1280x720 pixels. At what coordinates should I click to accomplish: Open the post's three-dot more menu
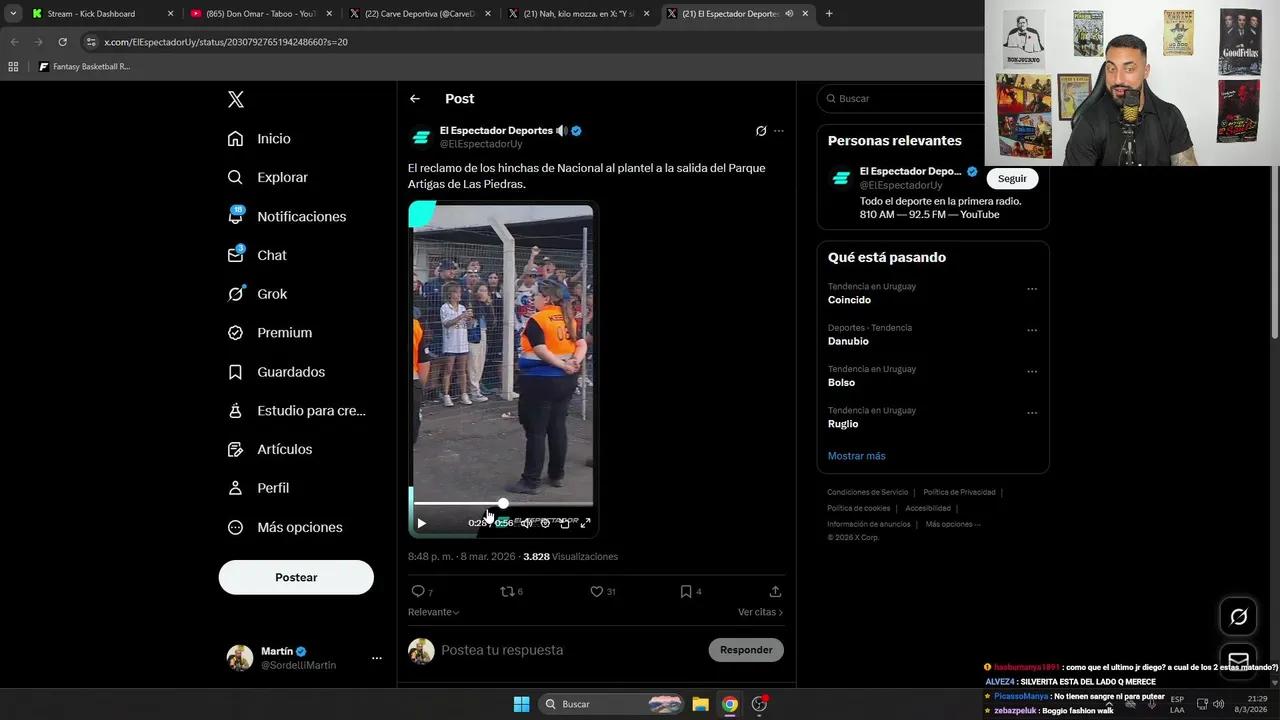[779, 131]
